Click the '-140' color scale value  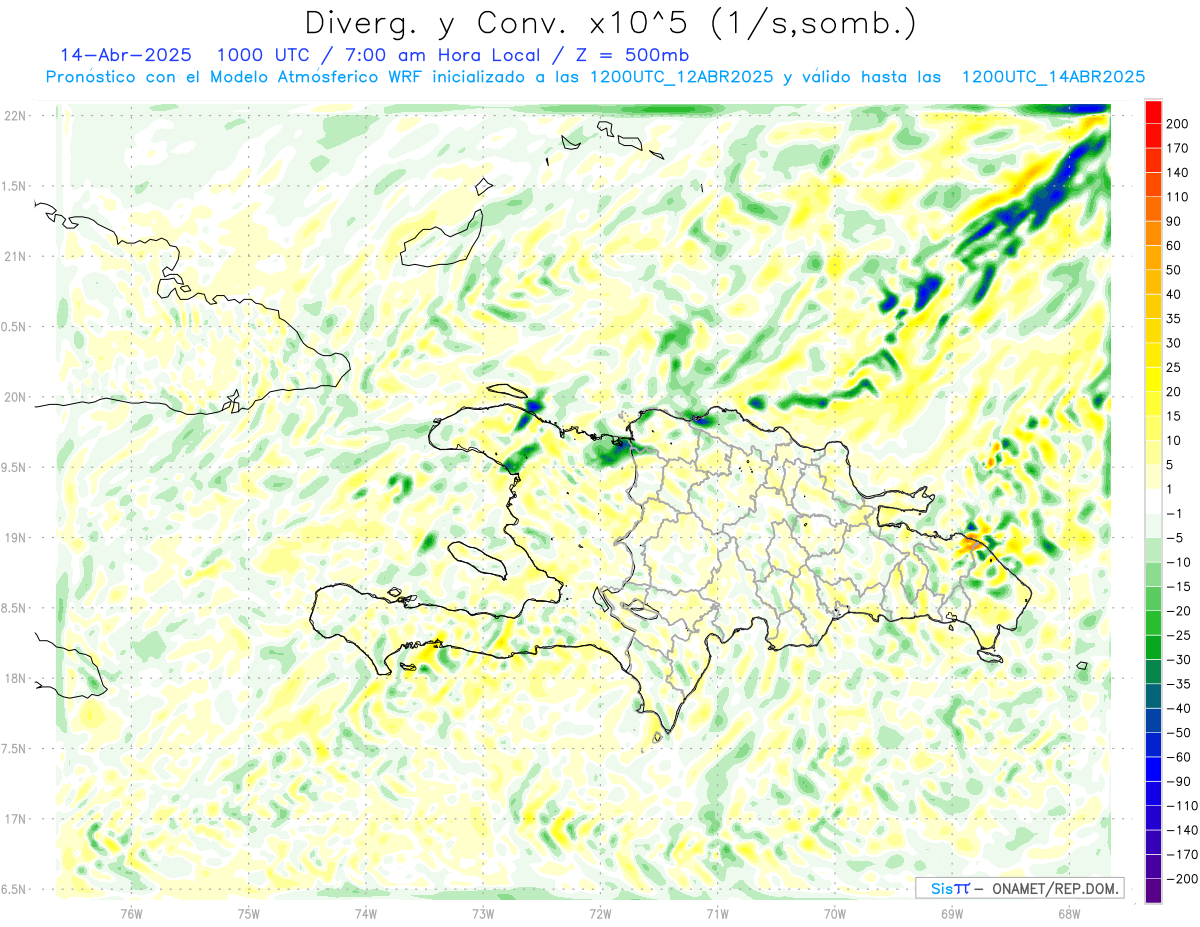(1181, 830)
